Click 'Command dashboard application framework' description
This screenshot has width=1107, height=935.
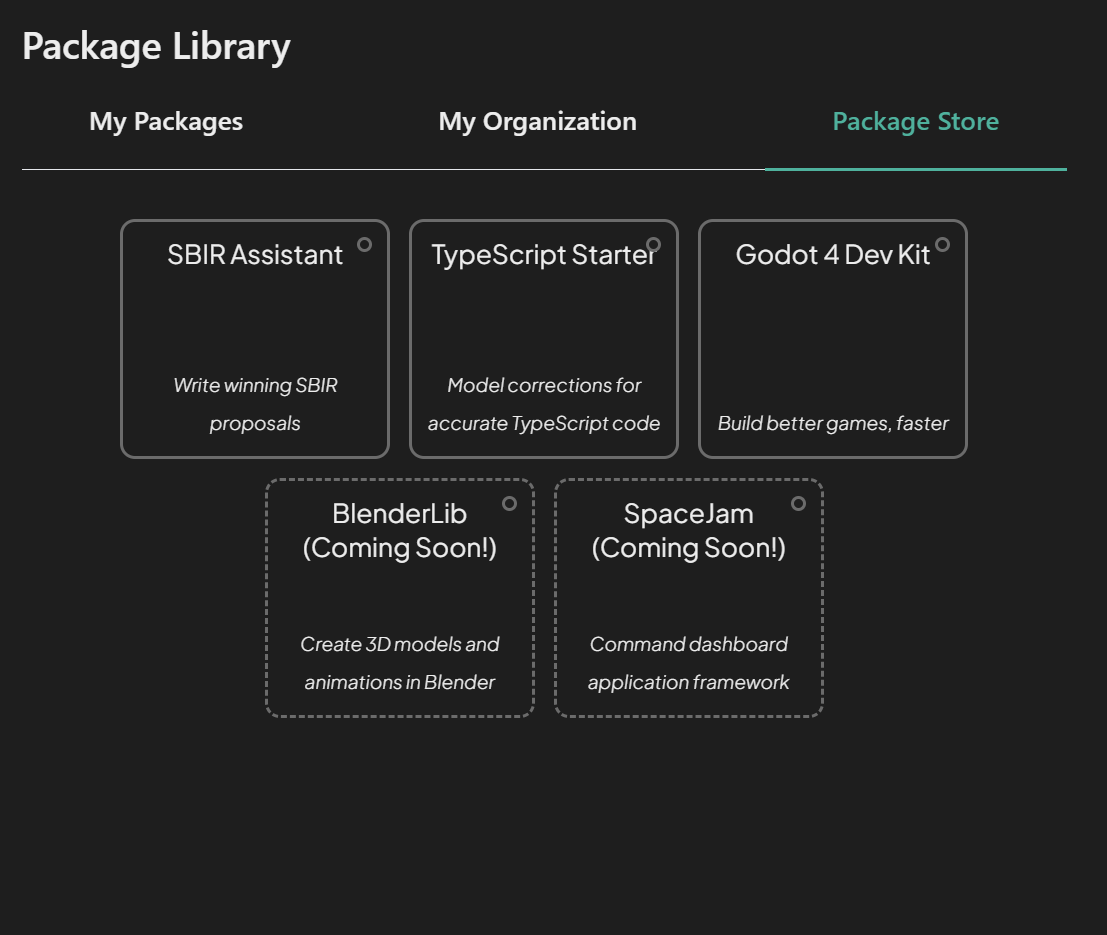click(x=688, y=663)
